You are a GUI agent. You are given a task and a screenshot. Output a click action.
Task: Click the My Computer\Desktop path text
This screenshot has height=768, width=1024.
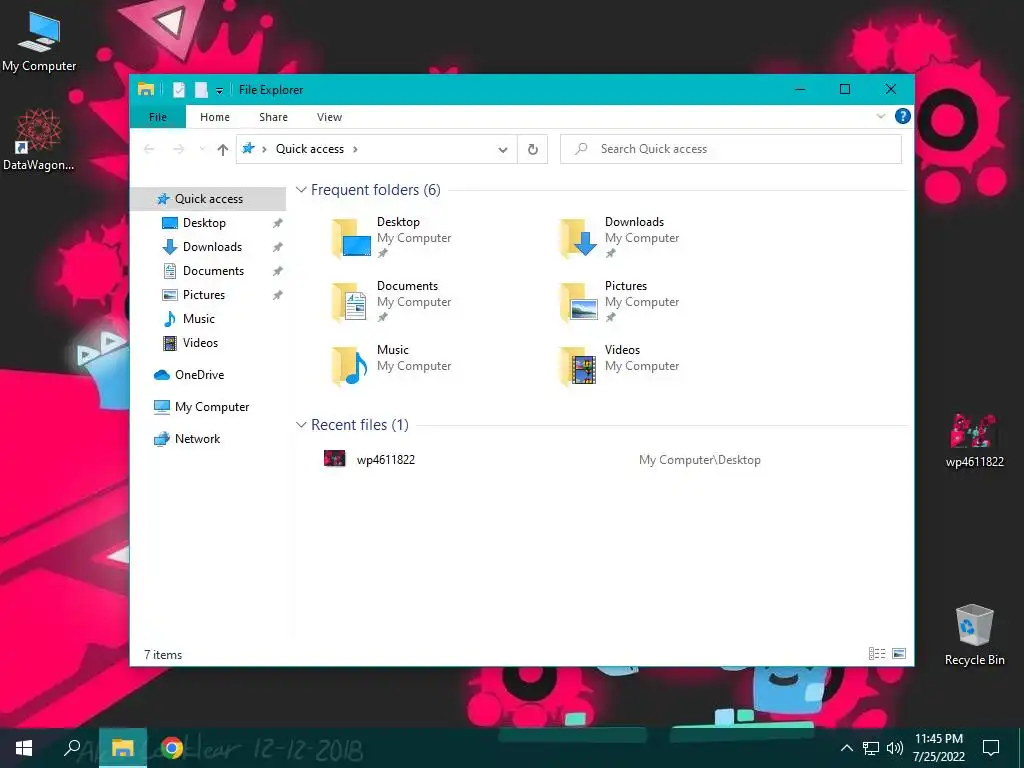coord(699,460)
